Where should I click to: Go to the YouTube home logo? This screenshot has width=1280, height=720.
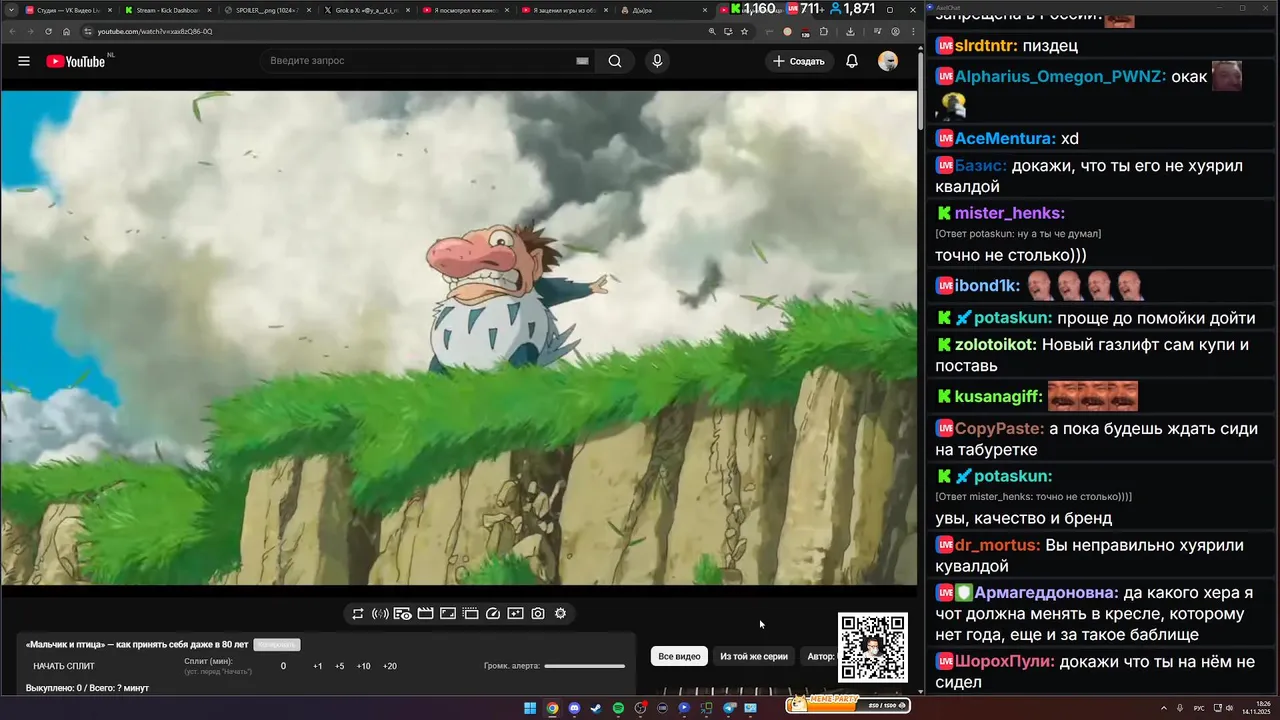point(75,61)
